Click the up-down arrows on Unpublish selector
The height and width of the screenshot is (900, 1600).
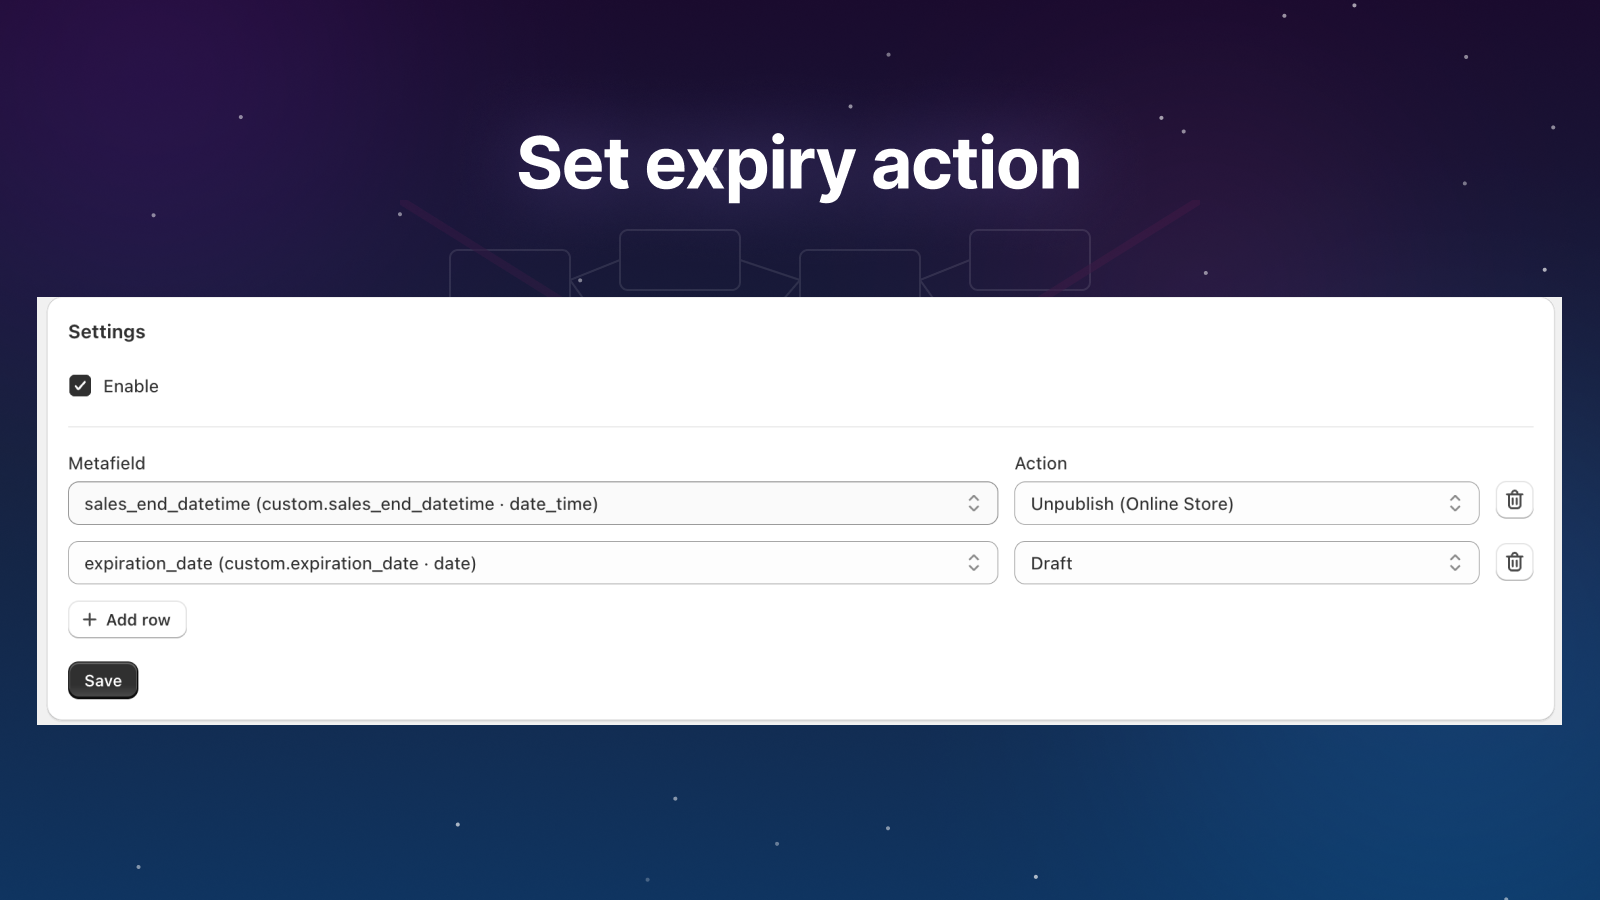pos(1455,504)
